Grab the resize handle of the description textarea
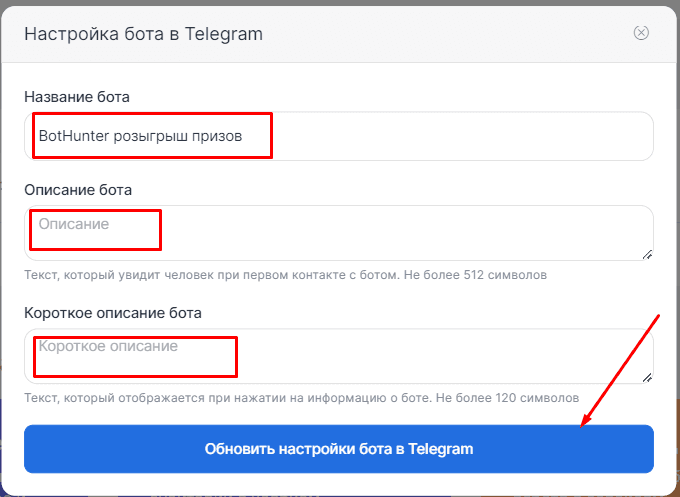Screen dimensions: 680x497 click(x=647, y=254)
